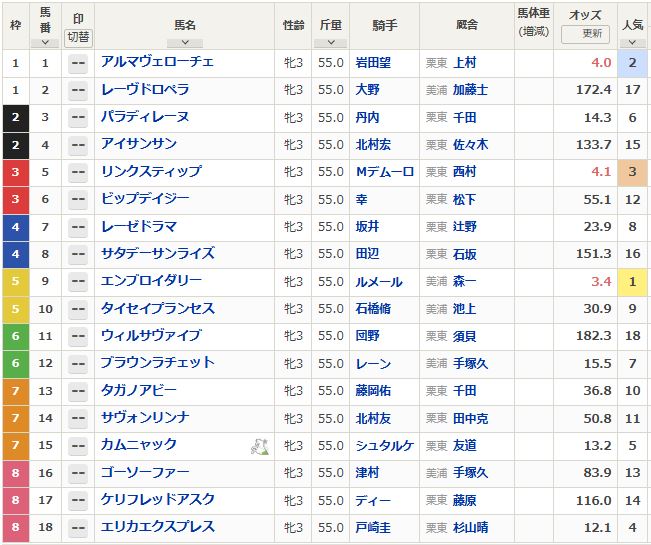651x545 pixels.
Task: Click odds value 4.0
Action: point(601,63)
